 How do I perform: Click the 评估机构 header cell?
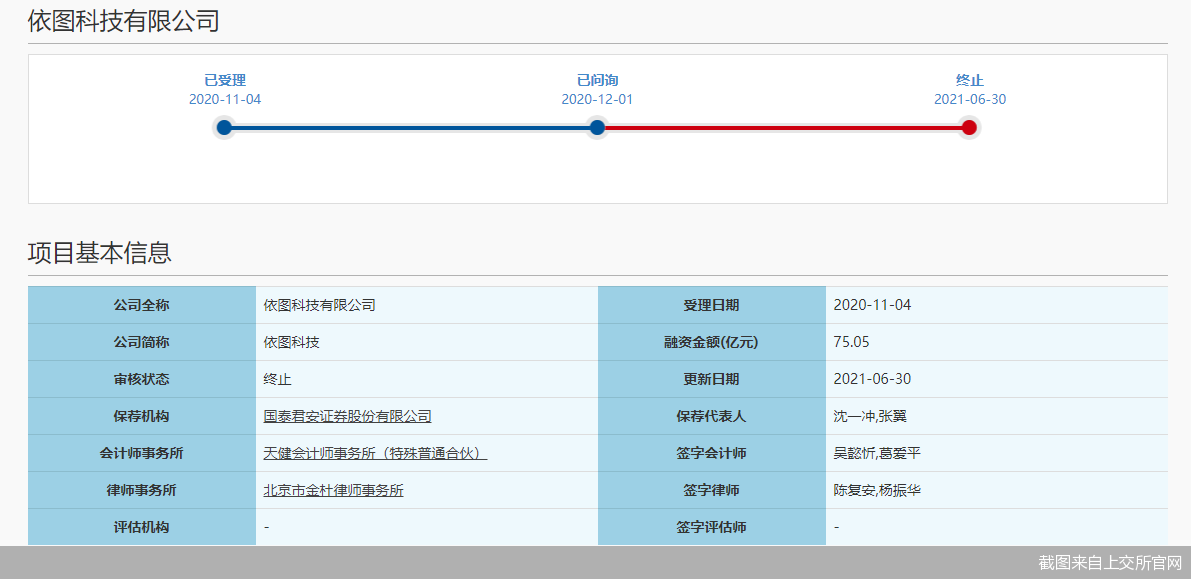(142, 527)
